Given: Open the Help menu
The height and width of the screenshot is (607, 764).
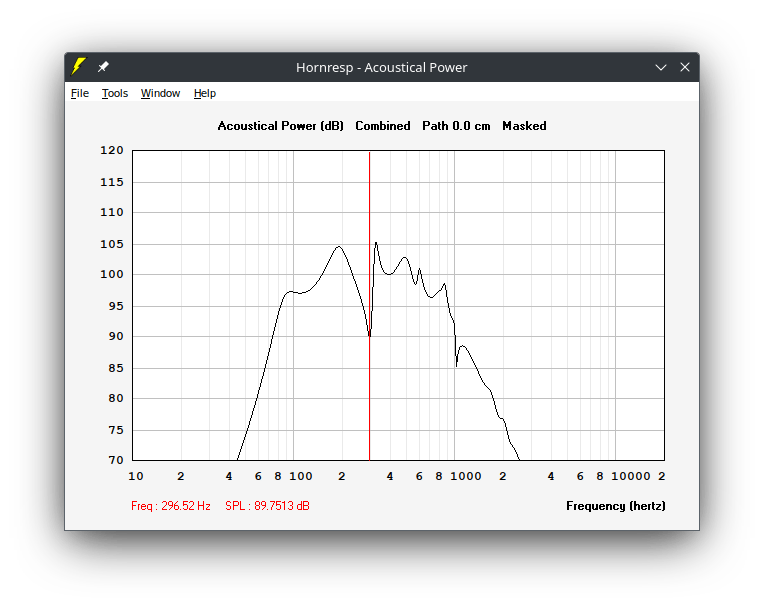Looking at the screenshot, I should tap(205, 93).
